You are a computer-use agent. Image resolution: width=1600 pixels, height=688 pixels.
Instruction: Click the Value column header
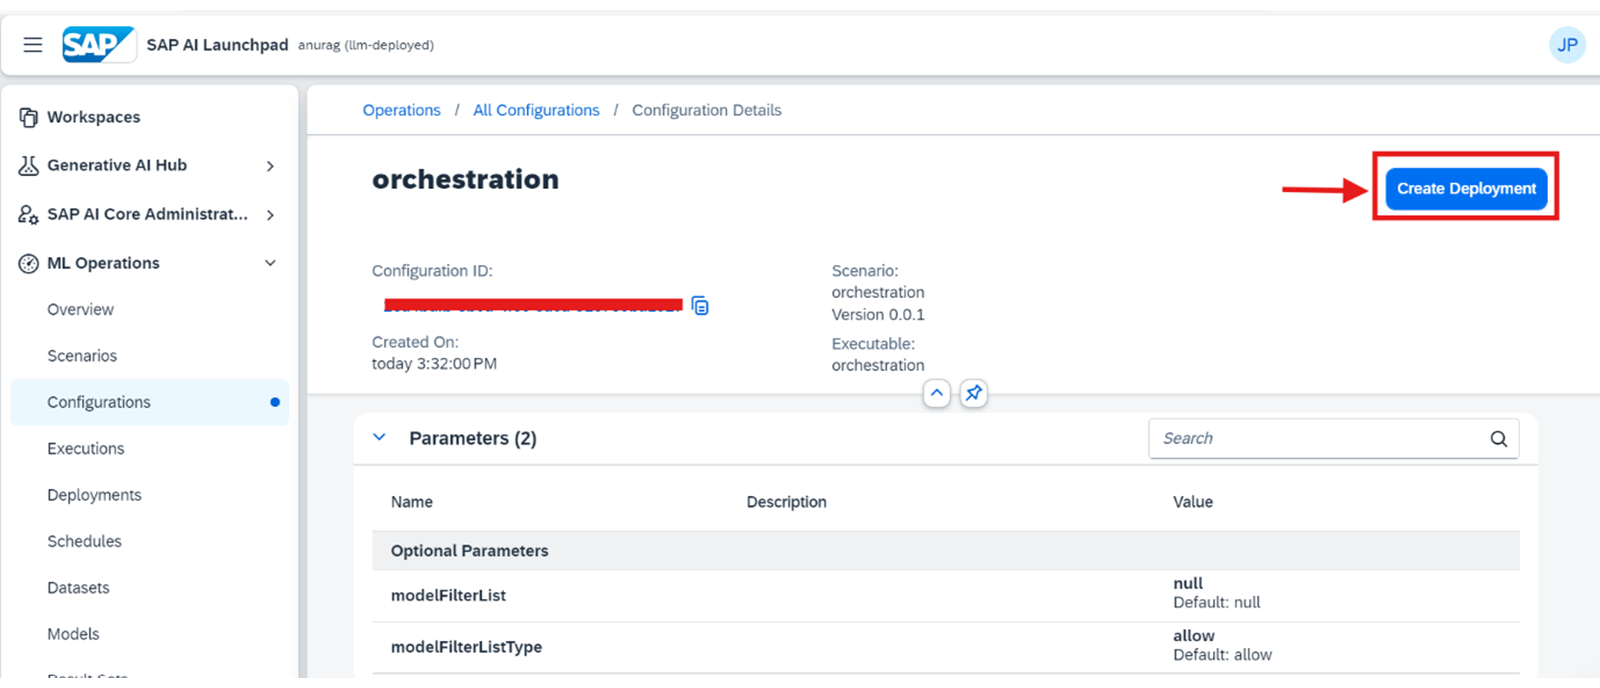click(x=1192, y=502)
